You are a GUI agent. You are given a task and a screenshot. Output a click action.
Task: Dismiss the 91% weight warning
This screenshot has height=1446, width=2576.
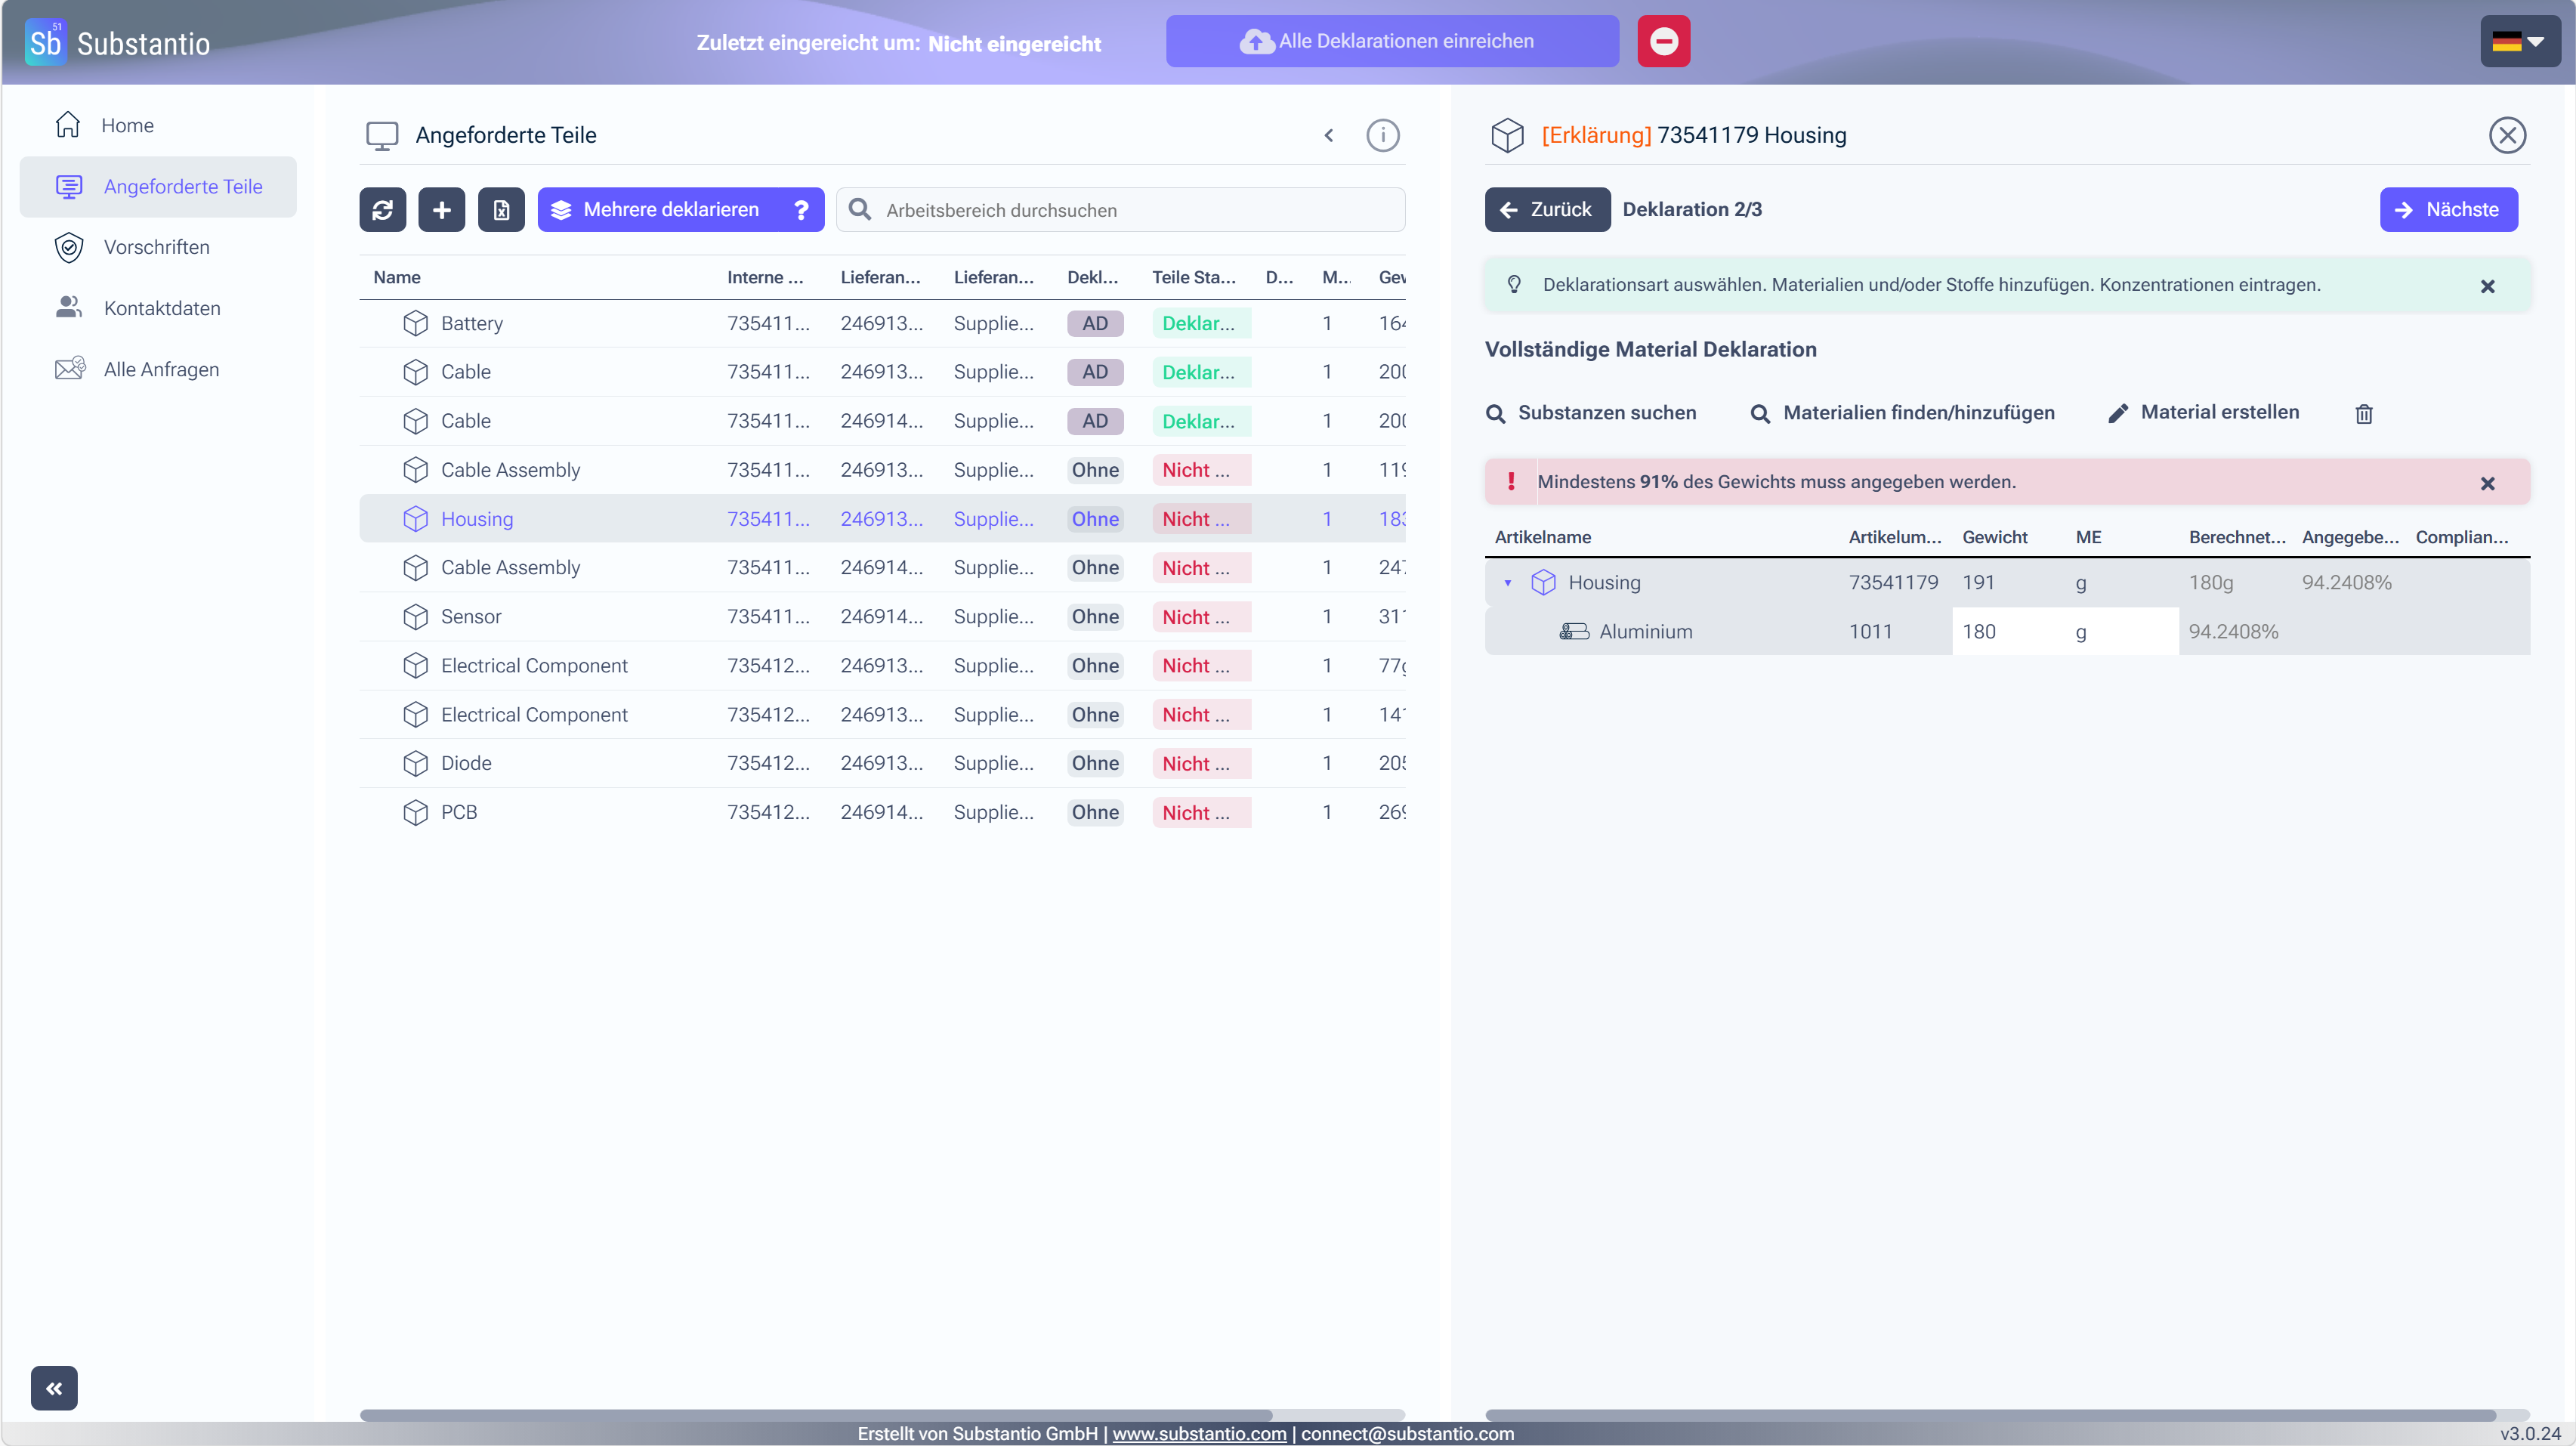point(2487,483)
